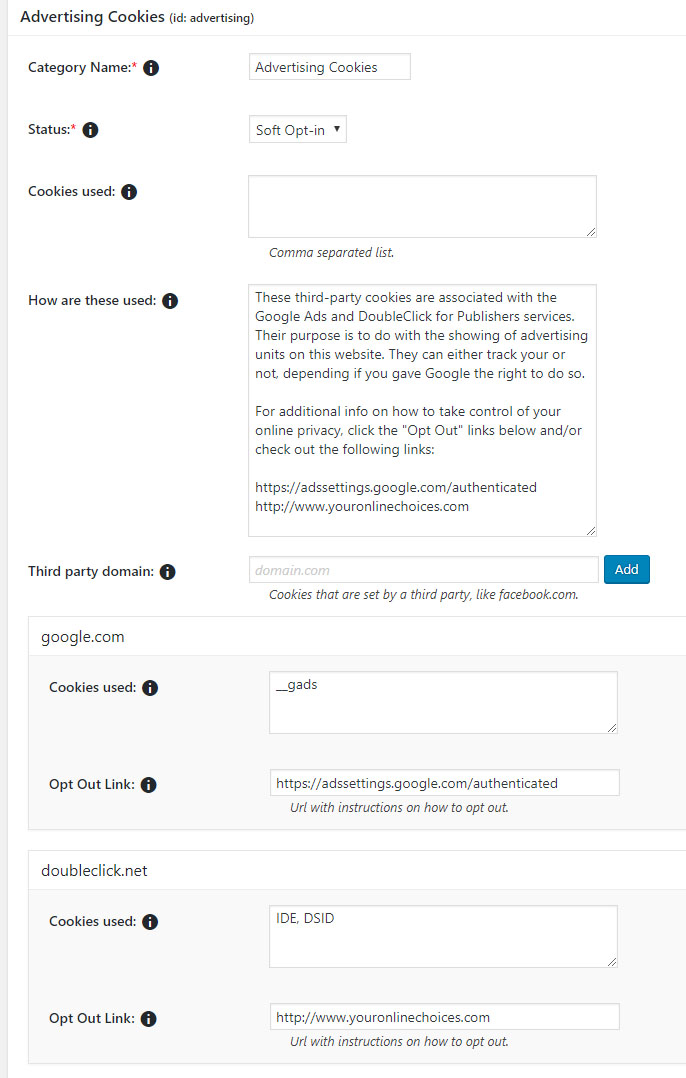
Task: Click the adssettings.google.com Opt Out field
Action: tap(444, 783)
